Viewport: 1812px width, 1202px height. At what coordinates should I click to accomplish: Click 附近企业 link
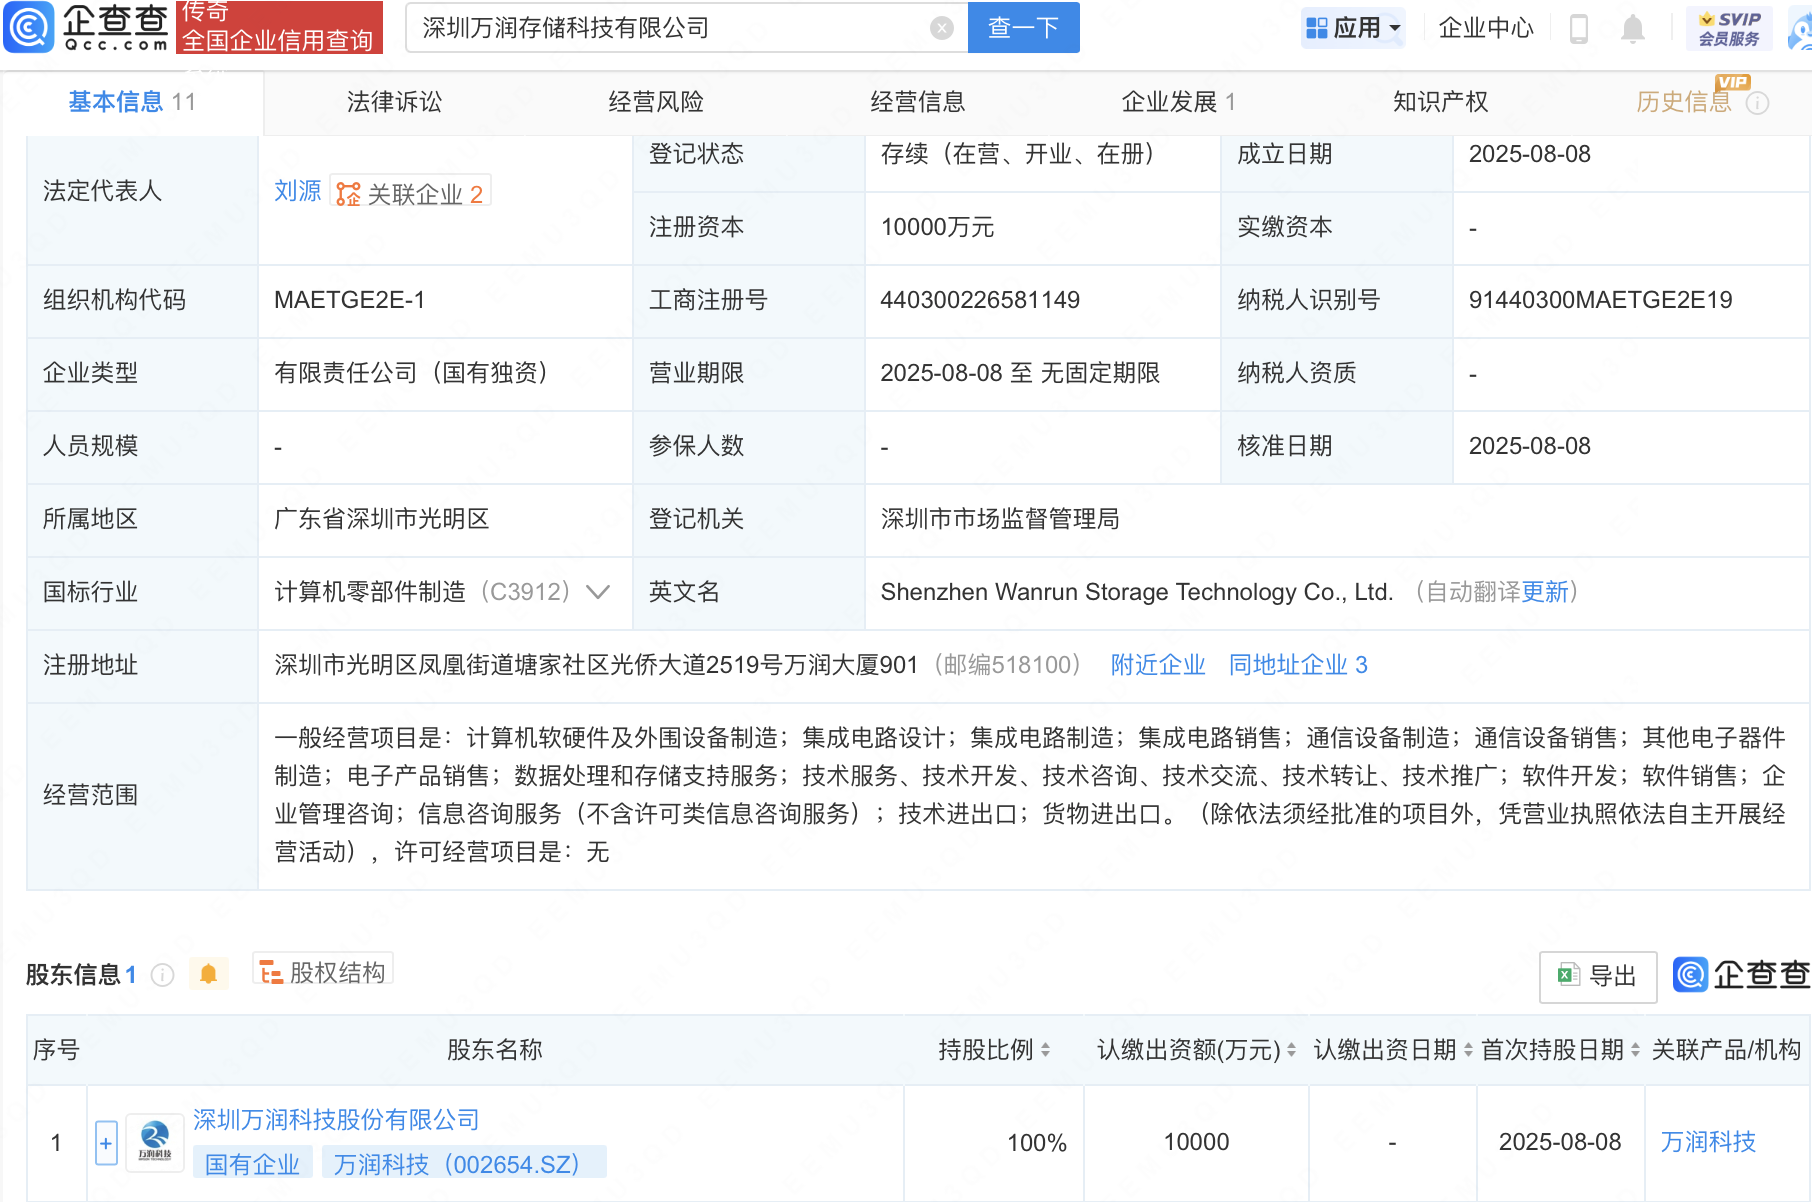(1158, 665)
